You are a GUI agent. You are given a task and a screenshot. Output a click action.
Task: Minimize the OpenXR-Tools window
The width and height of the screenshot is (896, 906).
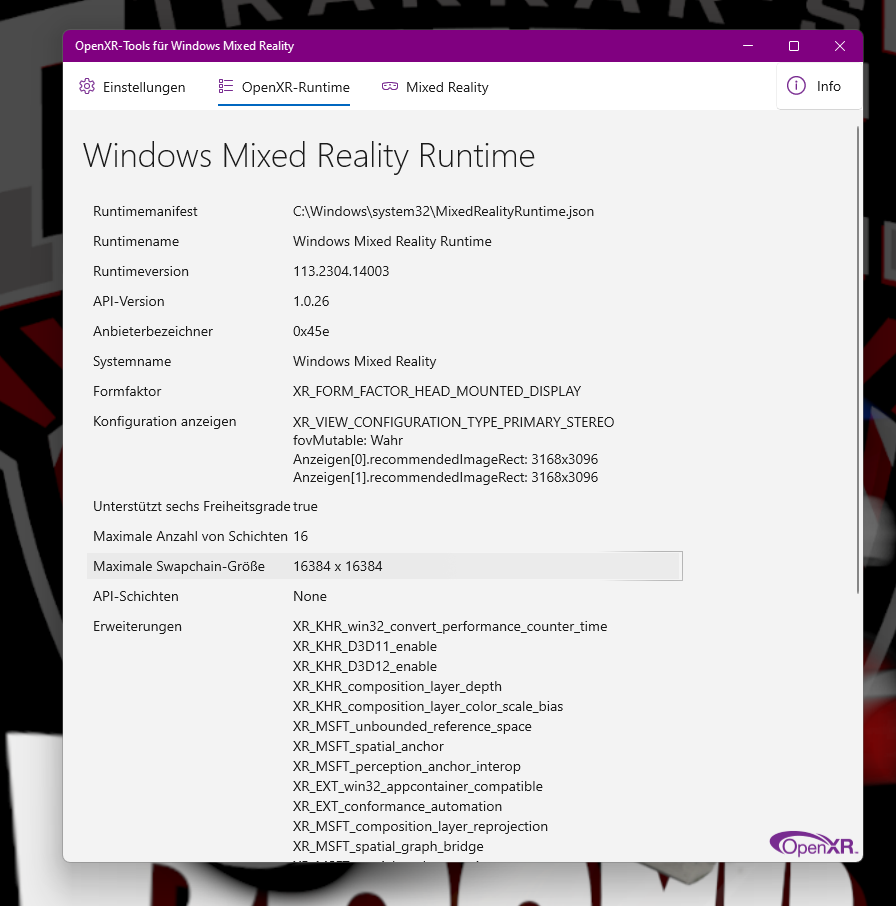point(748,46)
